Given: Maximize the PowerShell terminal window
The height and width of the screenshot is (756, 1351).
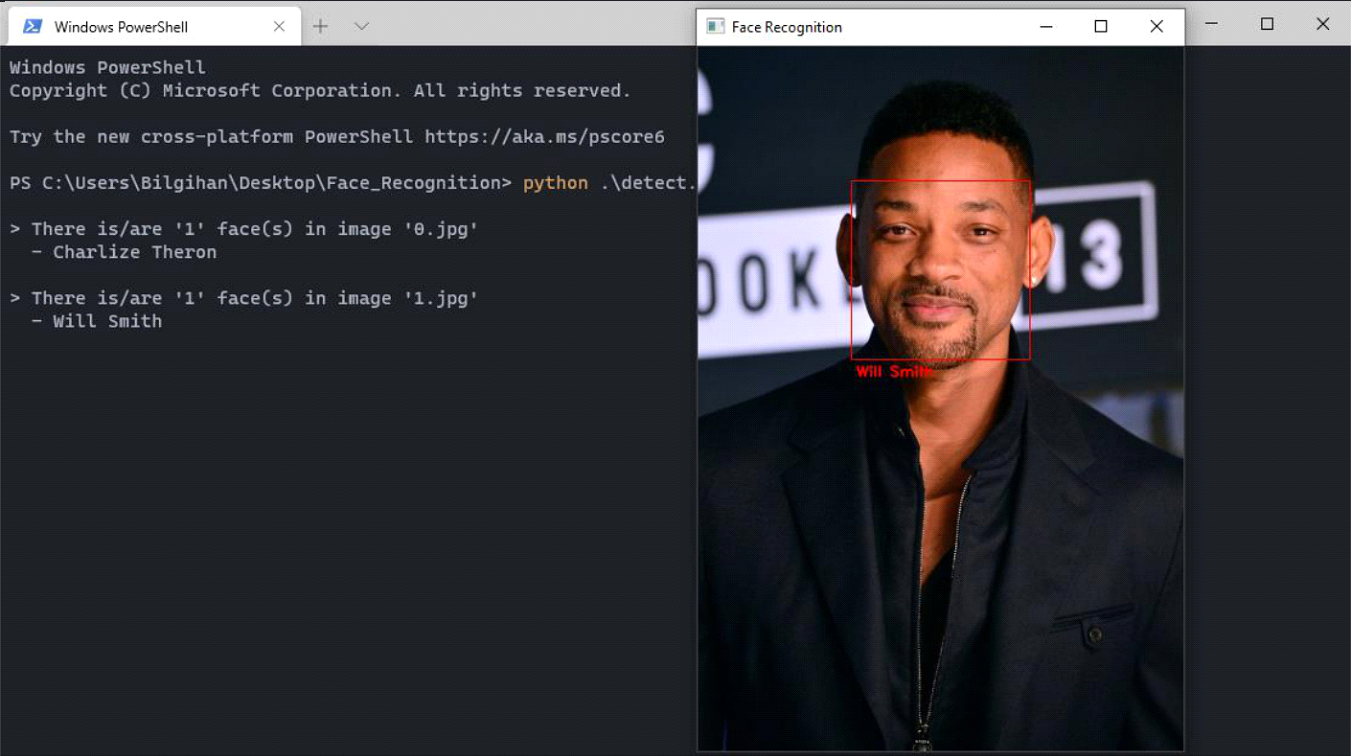Looking at the screenshot, I should [1267, 24].
